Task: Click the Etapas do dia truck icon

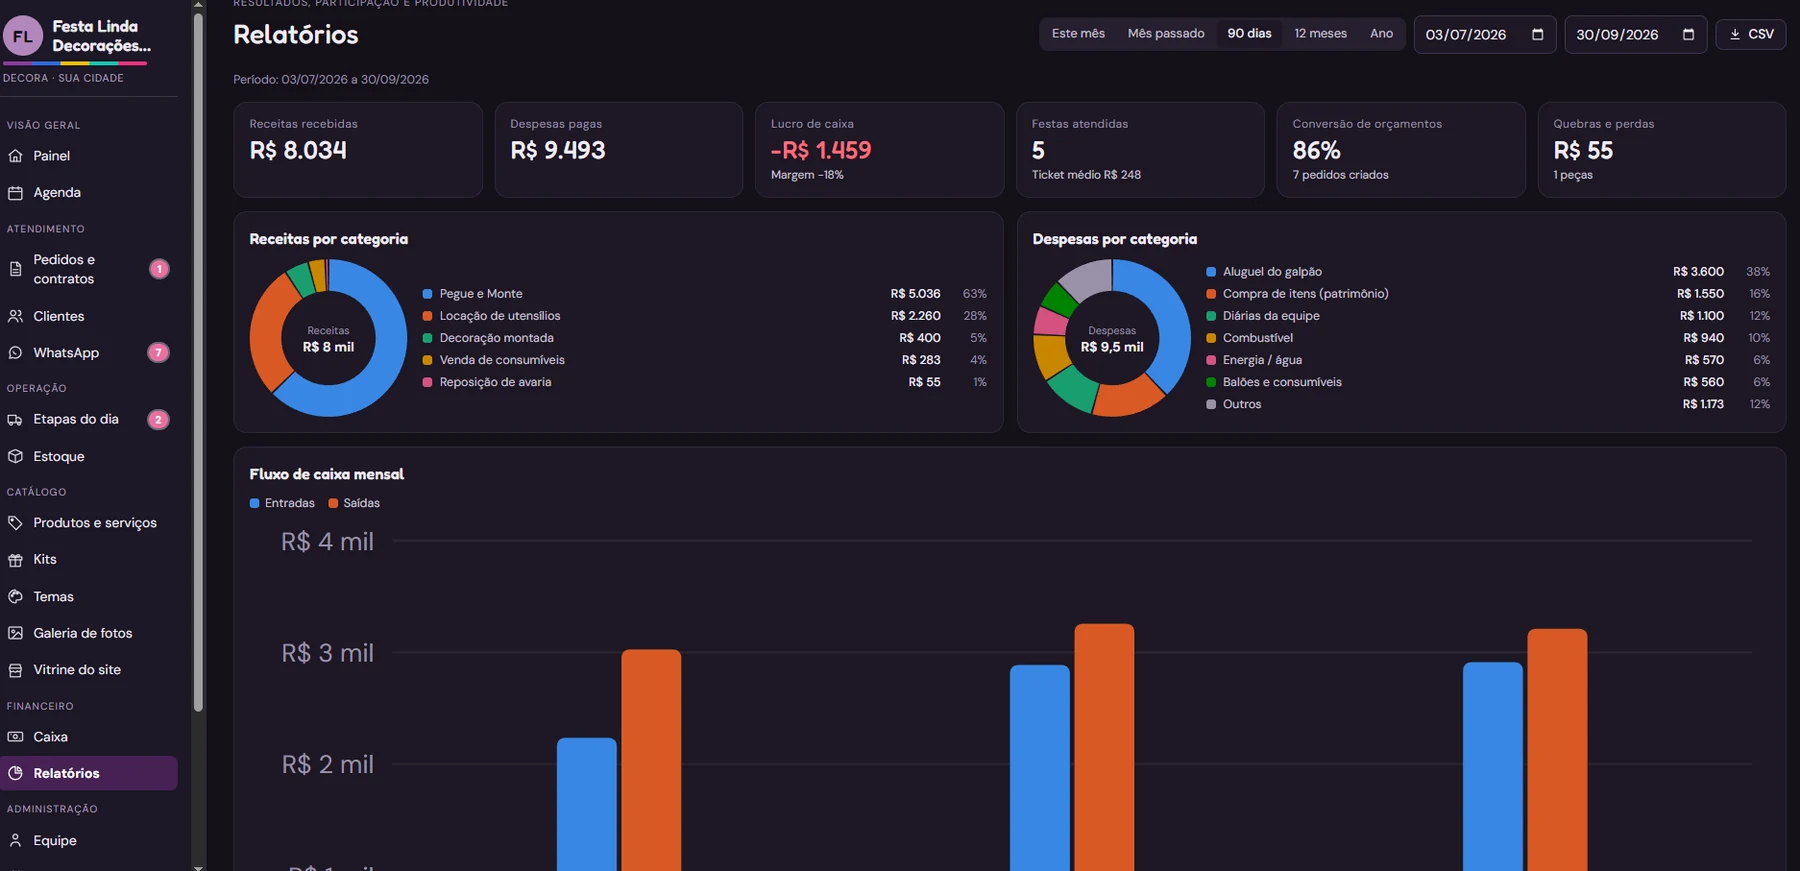Action: pyautogui.click(x=15, y=420)
